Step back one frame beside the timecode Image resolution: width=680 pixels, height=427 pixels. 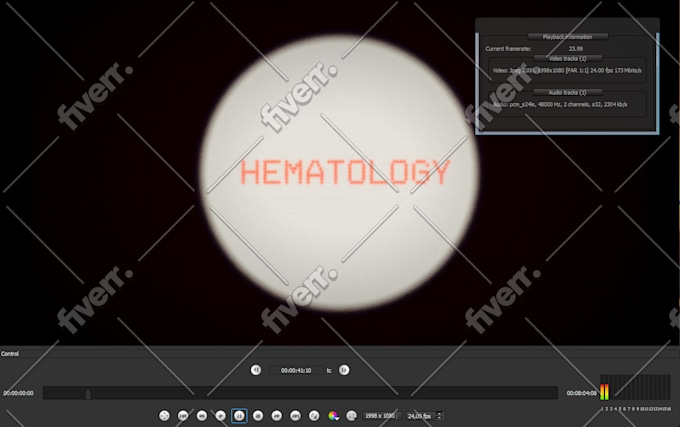click(256, 370)
